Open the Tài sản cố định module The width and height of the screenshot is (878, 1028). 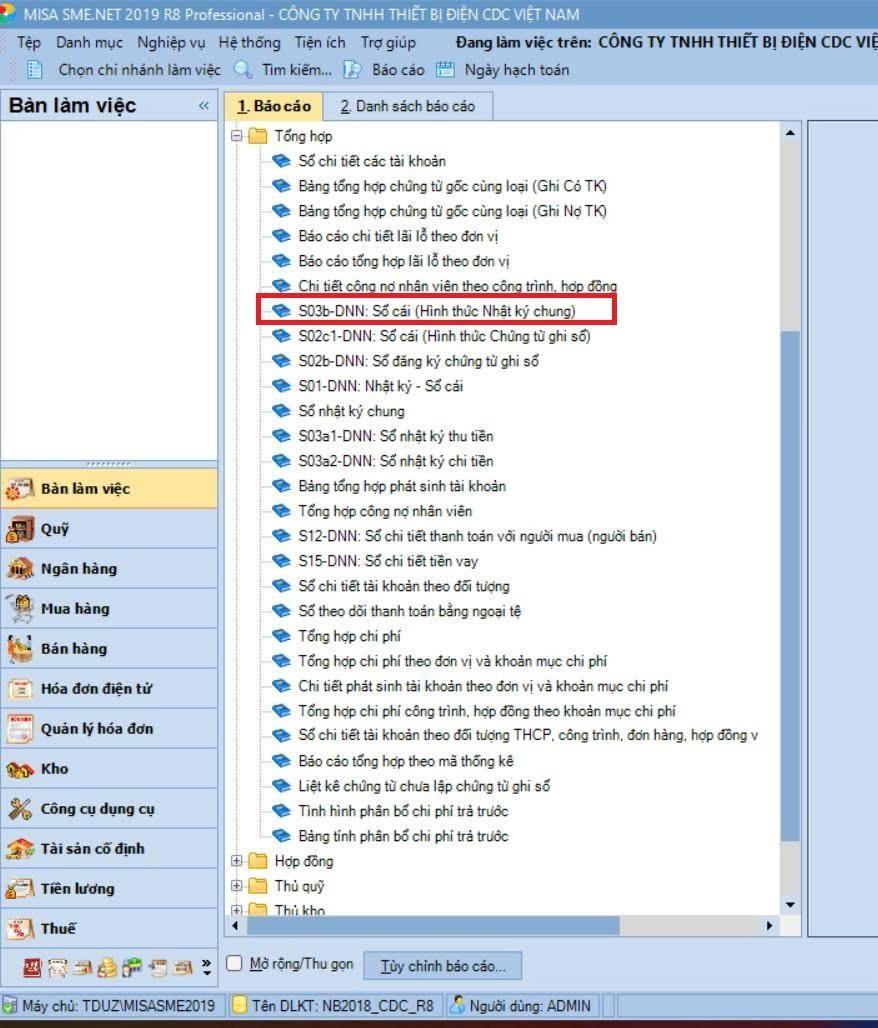[109, 849]
